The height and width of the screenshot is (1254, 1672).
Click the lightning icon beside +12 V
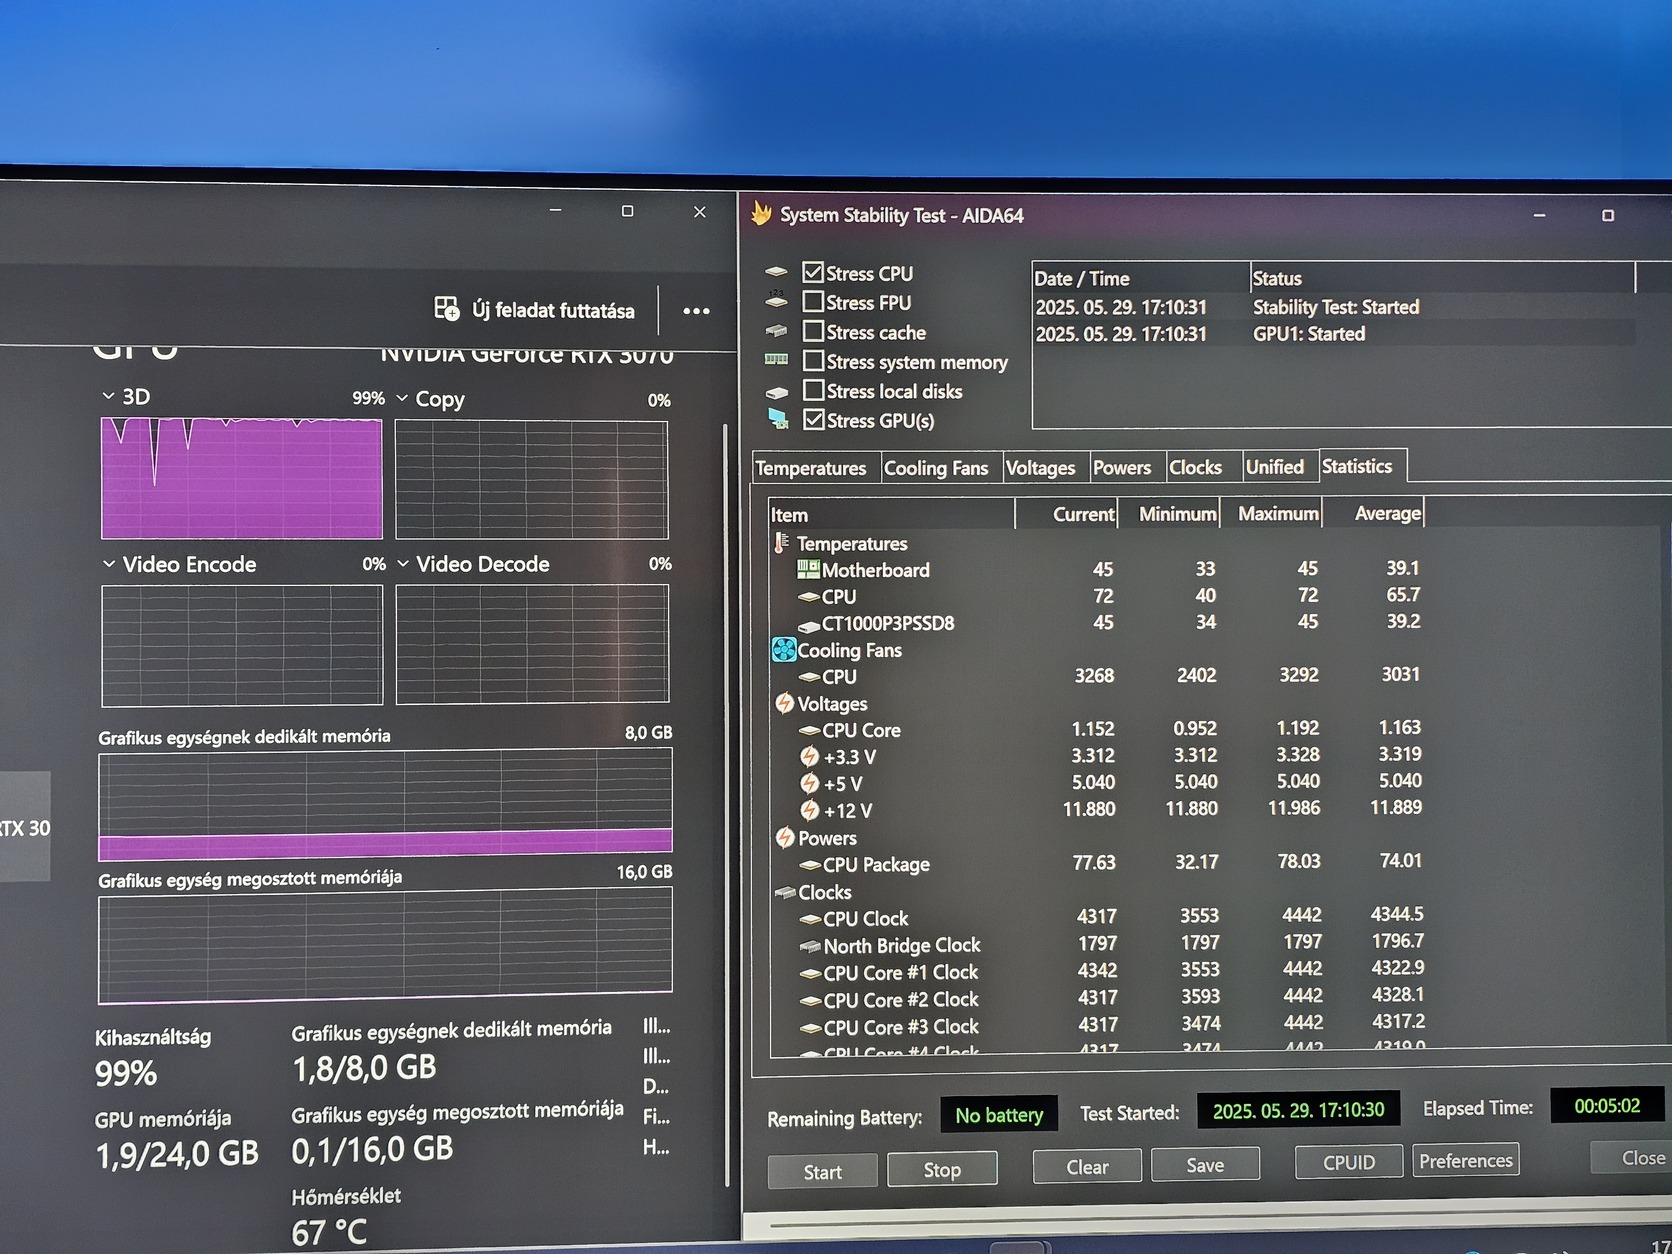pos(810,811)
